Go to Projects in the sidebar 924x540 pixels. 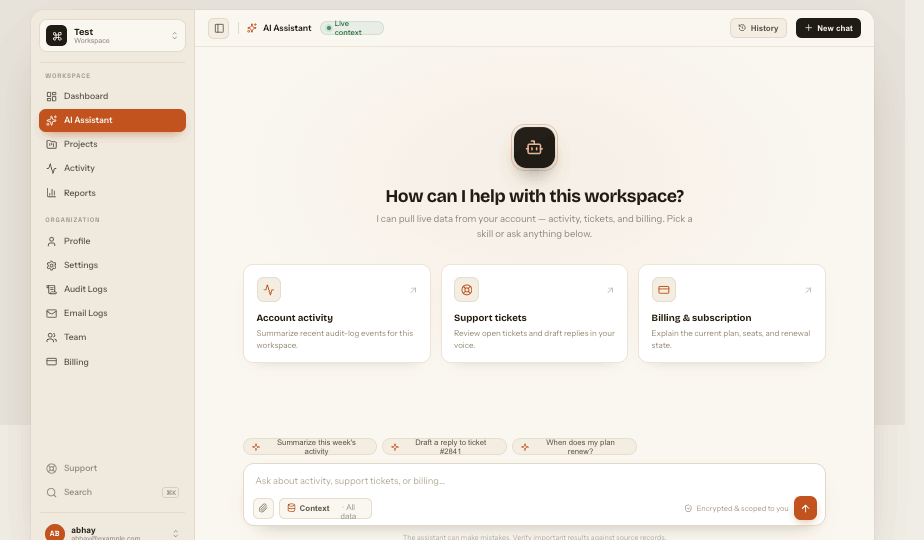[x=112, y=144]
